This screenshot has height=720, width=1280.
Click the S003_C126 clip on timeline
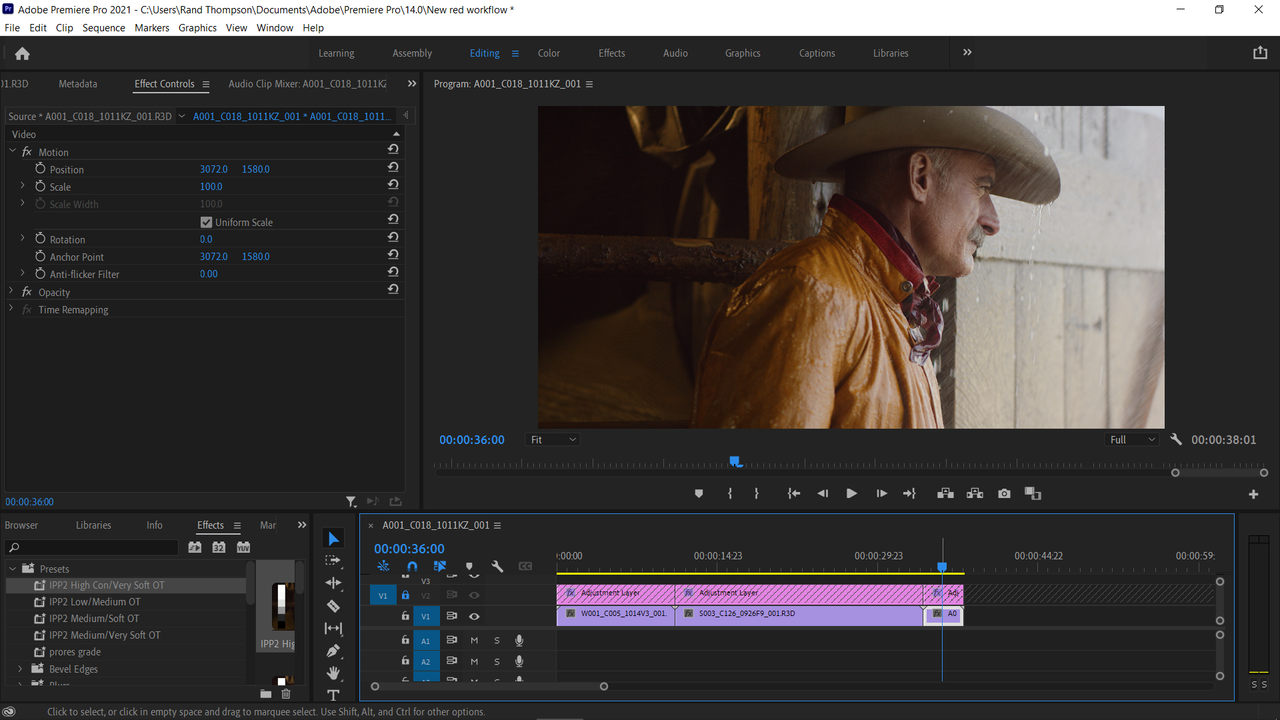coord(799,613)
